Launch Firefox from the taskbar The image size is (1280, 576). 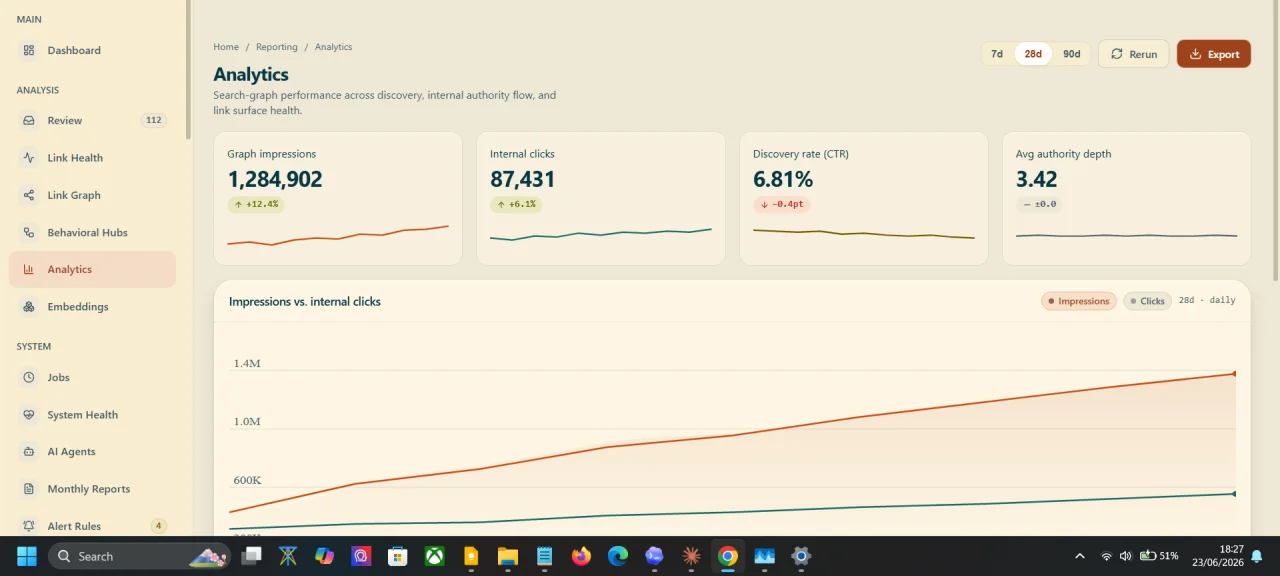(x=581, y=556)
